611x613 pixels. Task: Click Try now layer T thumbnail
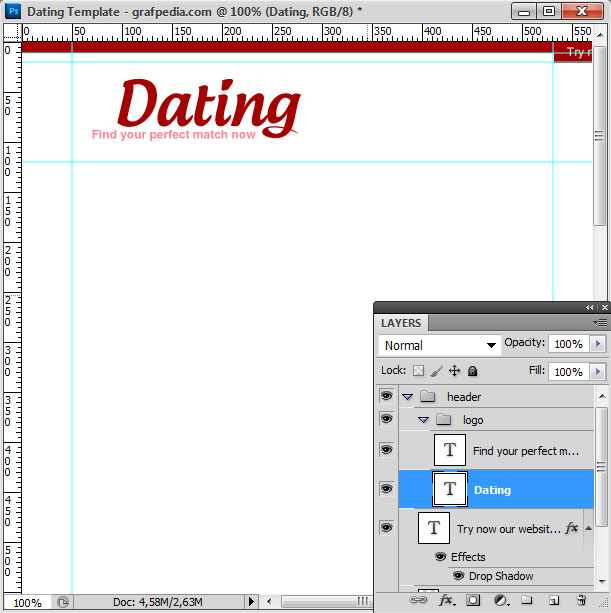[434, 528]
